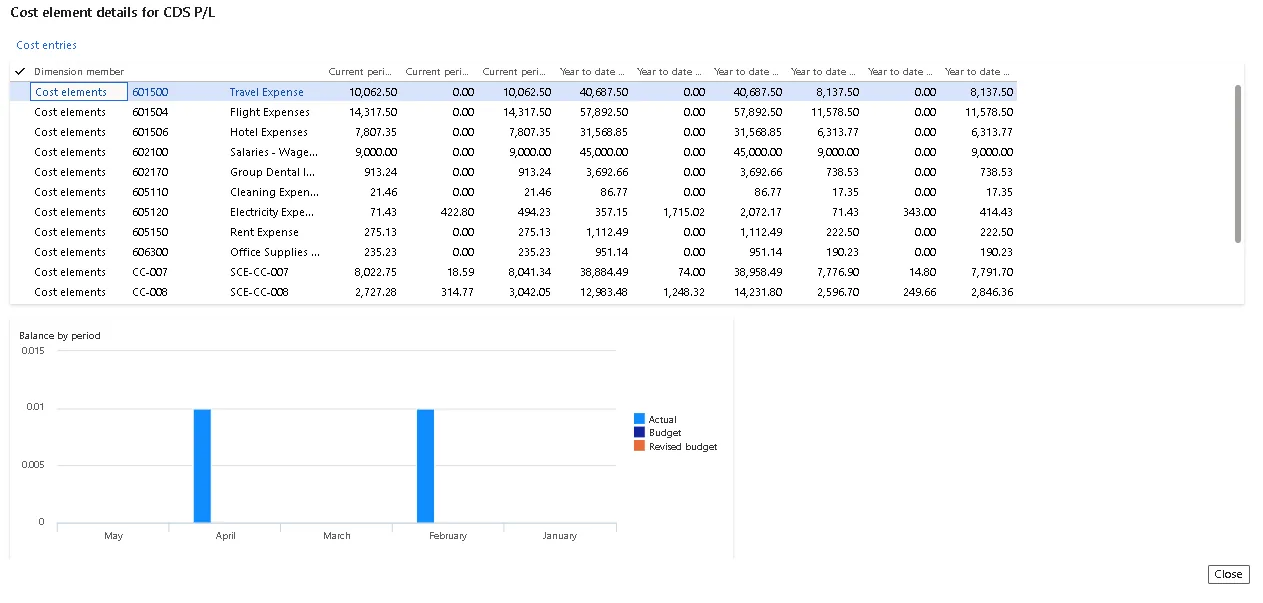The image size is (1263, 603).
Task: Click the 18.59 value in CC-007 row
Action: coord(460,272)
